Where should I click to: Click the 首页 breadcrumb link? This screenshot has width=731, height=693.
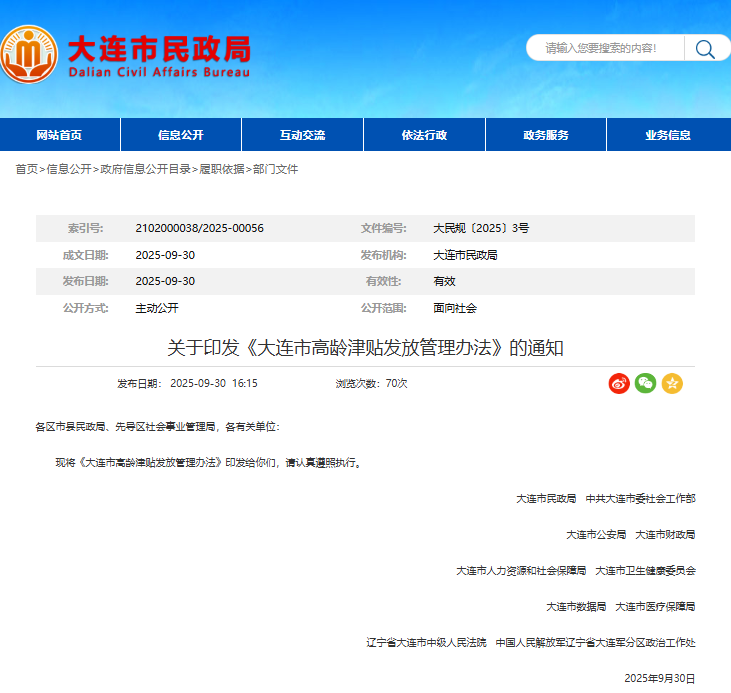click(26, 169)
